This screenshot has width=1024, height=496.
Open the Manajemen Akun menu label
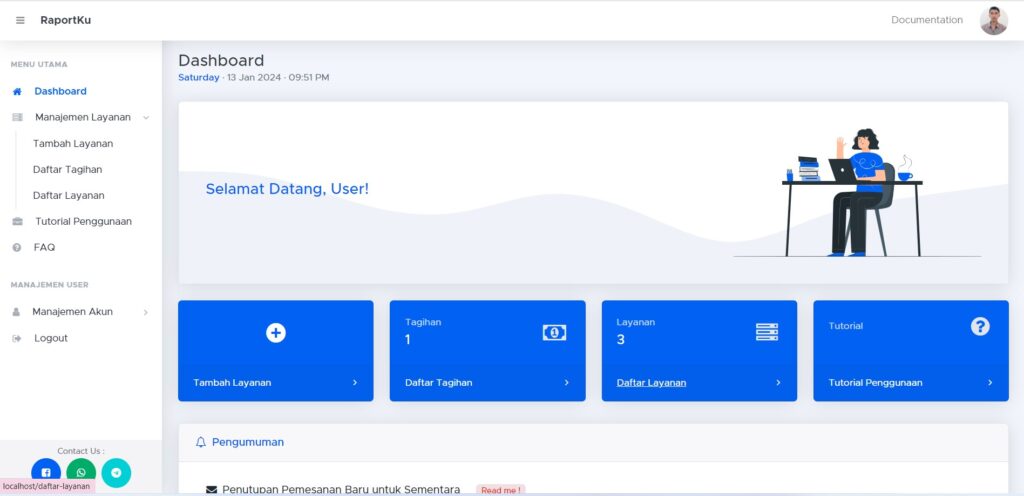72,312
